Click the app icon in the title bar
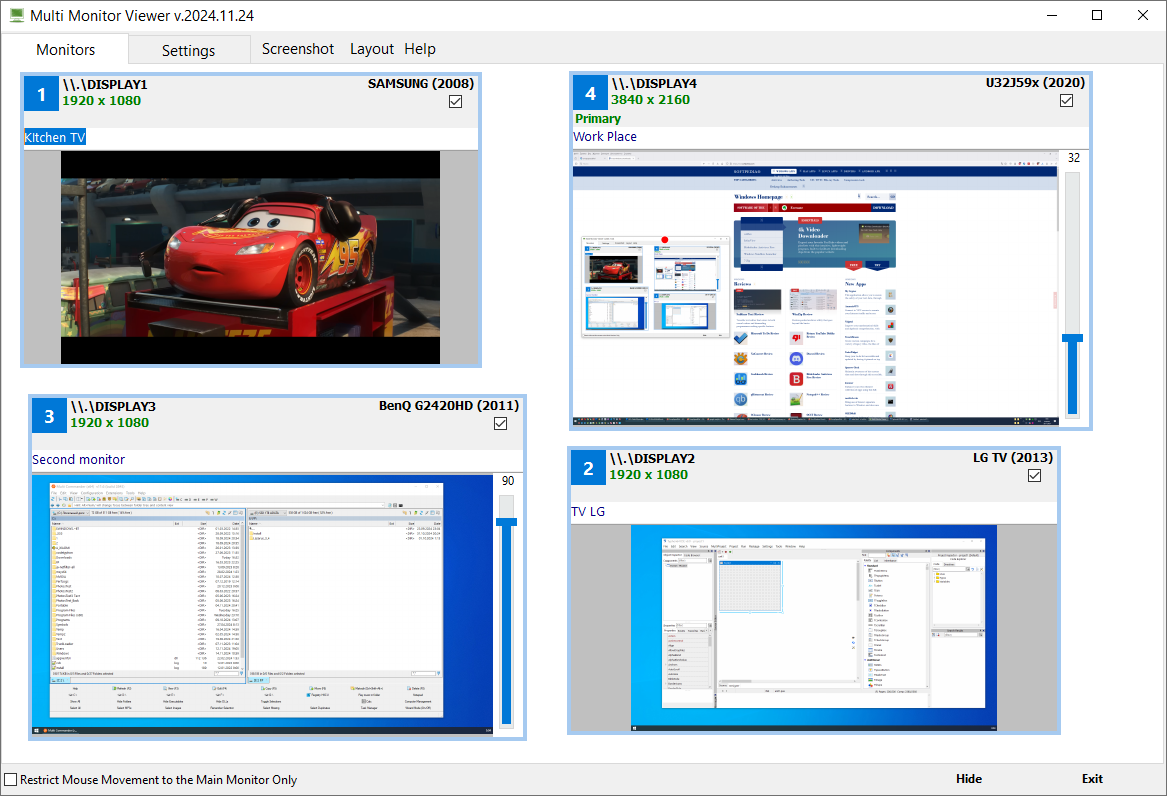 pyautogui.click(x=16, y=16)
